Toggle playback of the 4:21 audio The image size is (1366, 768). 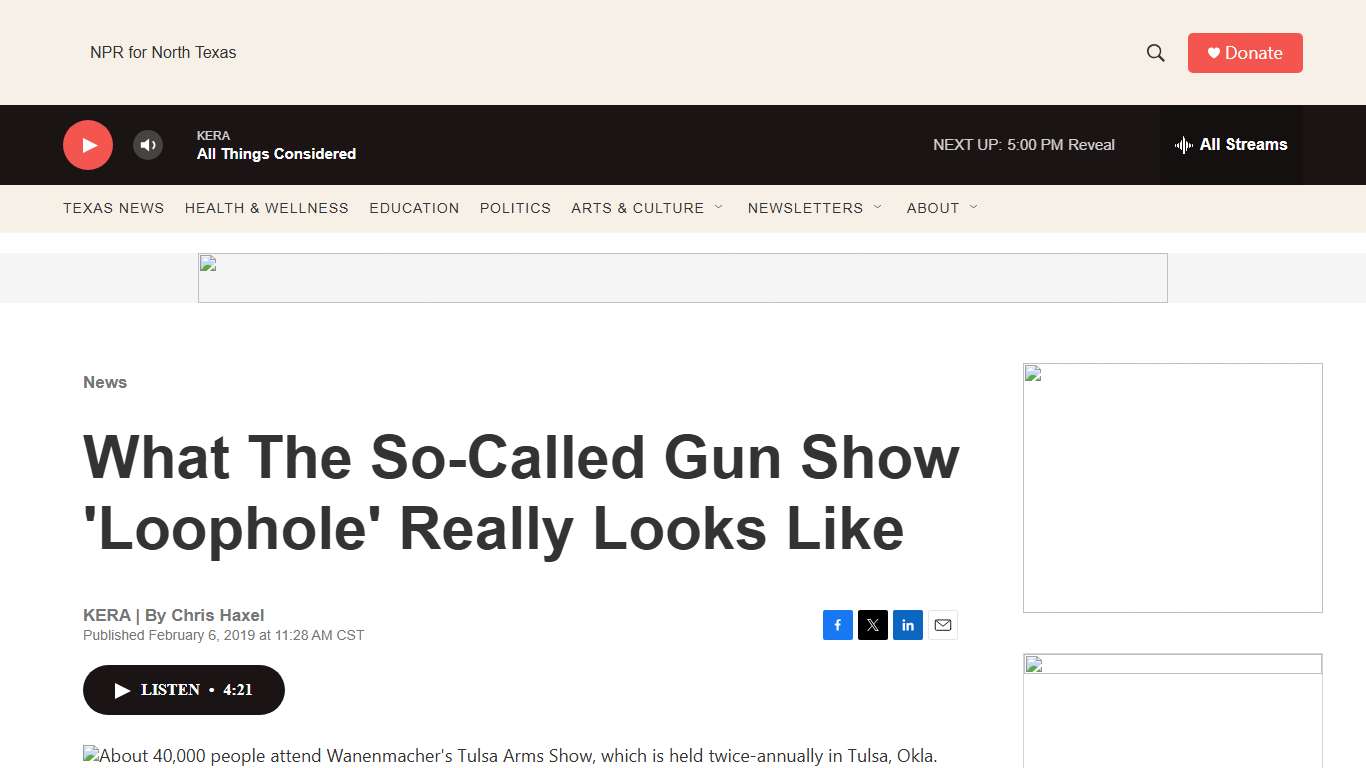coord(183,690)
